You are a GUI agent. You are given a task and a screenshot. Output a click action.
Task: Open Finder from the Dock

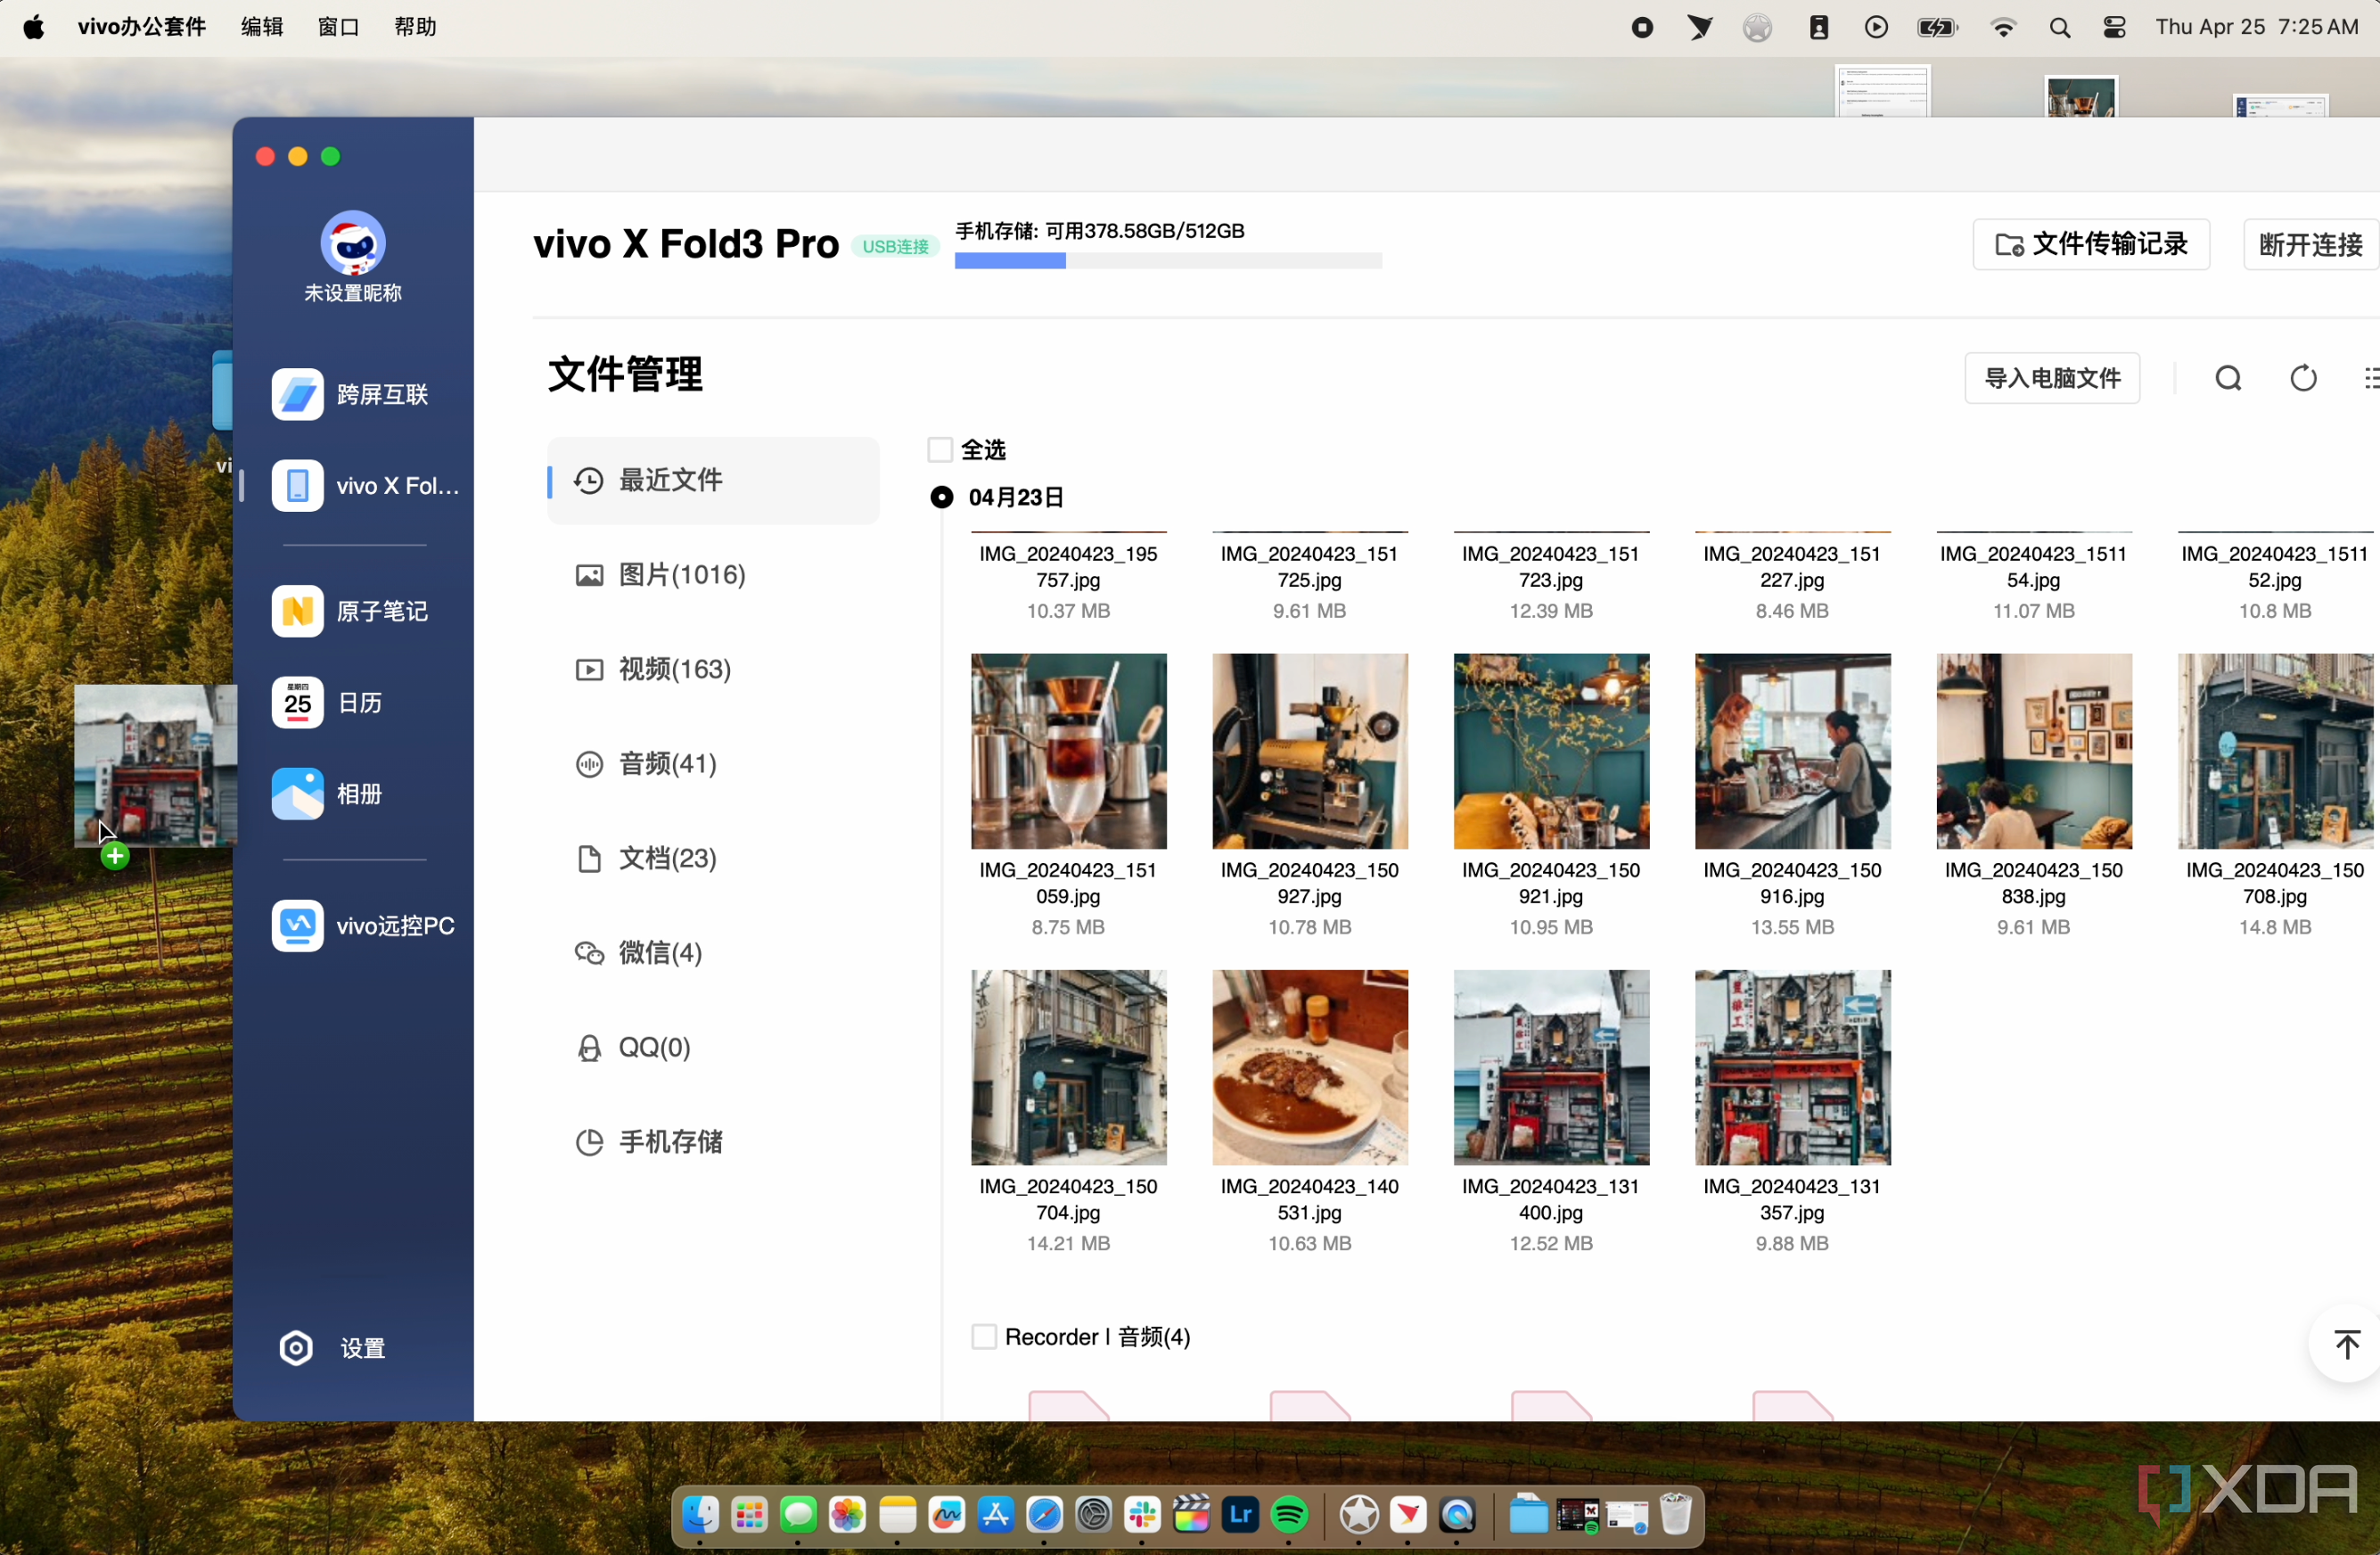tap(700, 1515)
